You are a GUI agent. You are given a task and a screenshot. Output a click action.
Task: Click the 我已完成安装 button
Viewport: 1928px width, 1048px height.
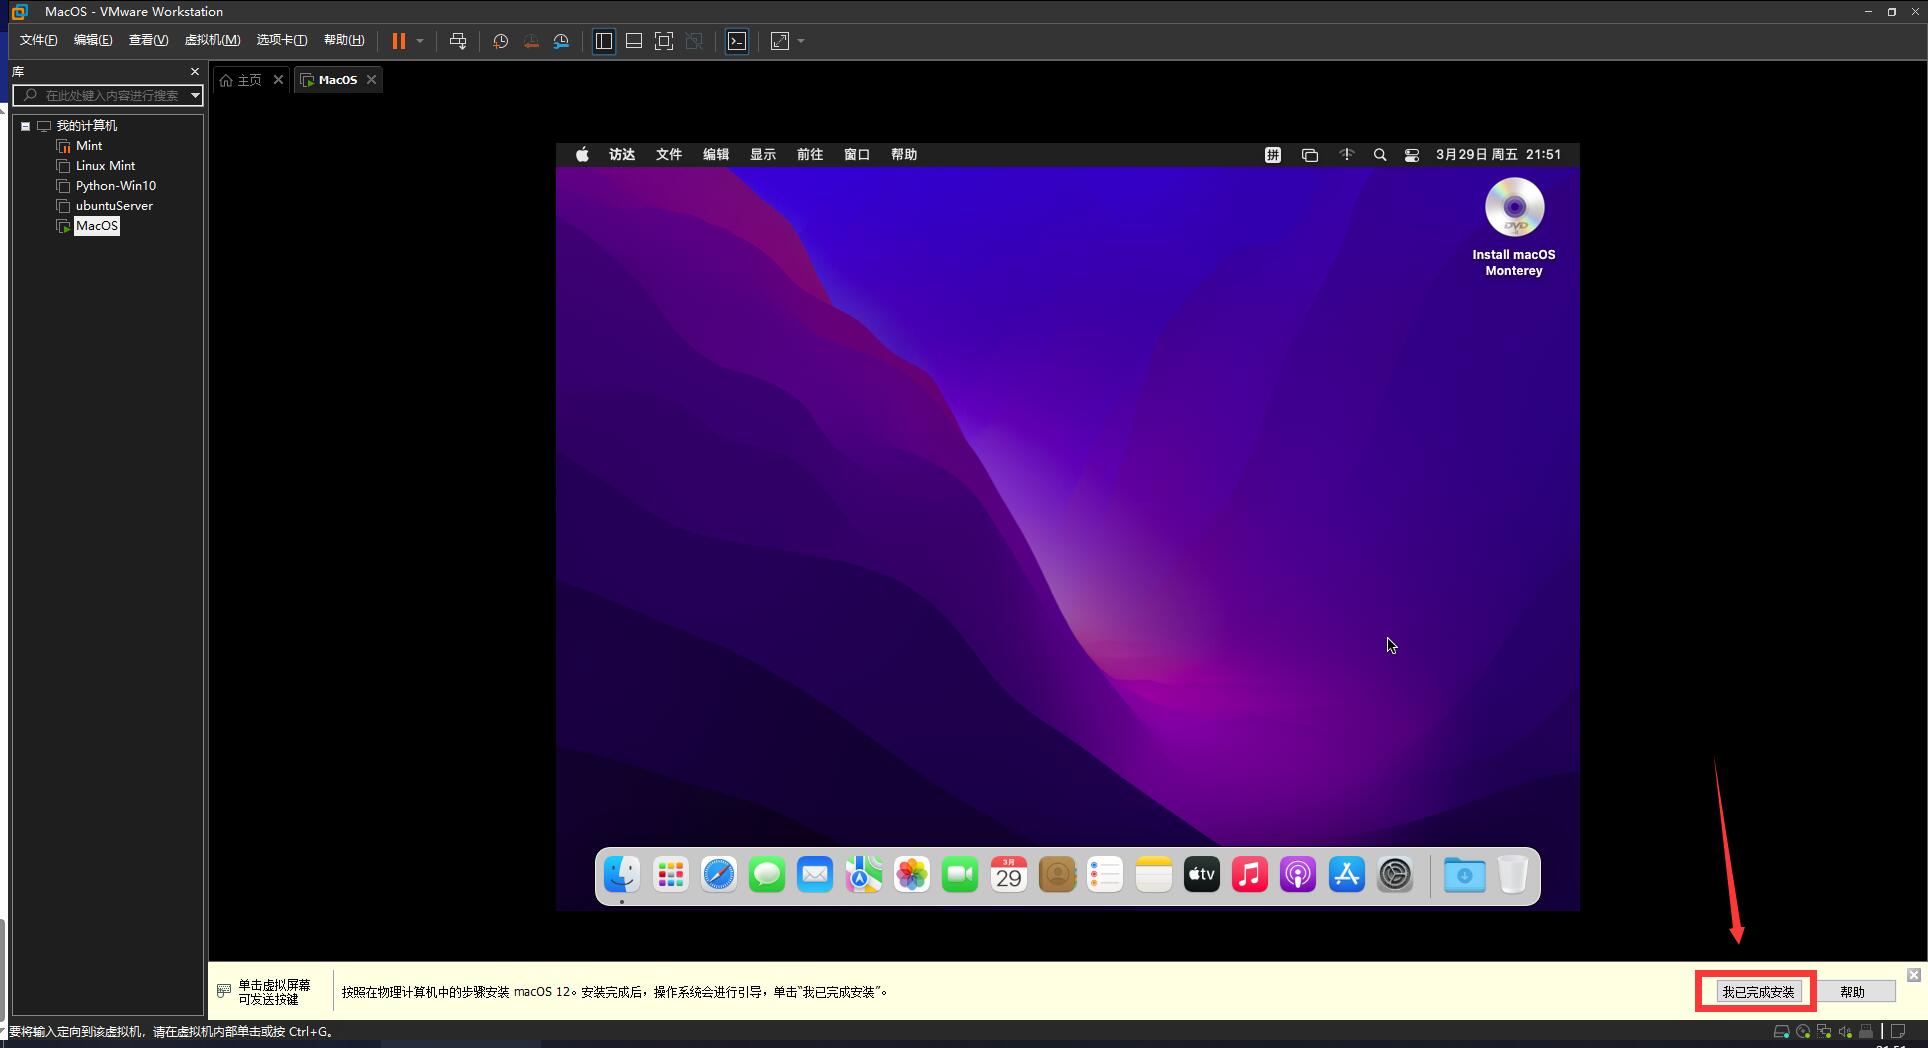coord(1757,992)
